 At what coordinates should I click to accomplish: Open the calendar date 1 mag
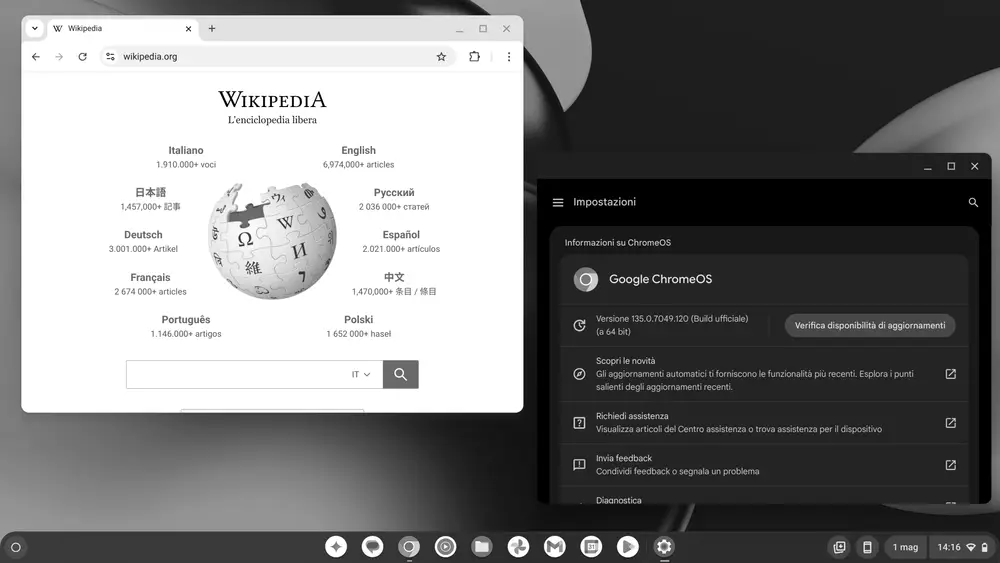pyautogui.click(x=905, y=547)
